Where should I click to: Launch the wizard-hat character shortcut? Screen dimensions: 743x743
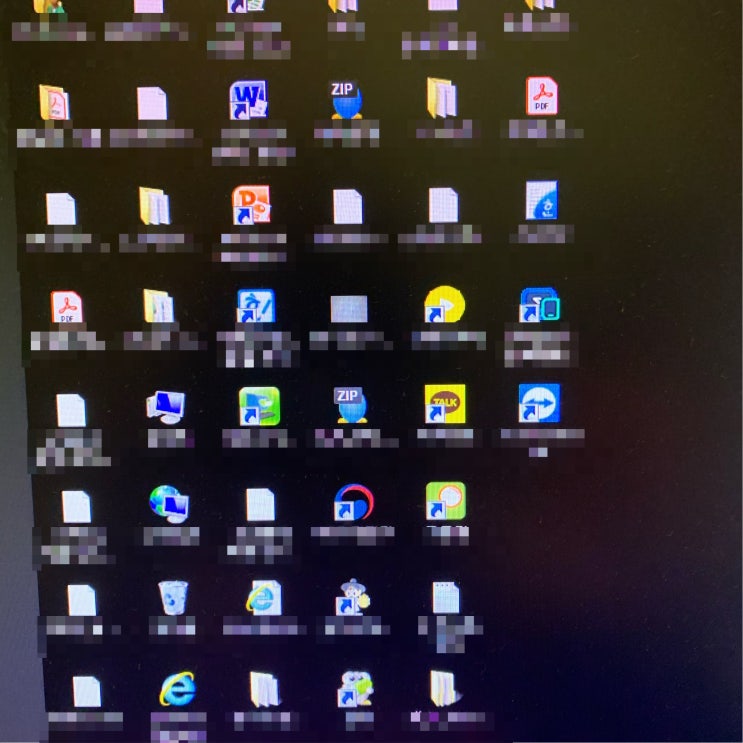click(353, 597)
